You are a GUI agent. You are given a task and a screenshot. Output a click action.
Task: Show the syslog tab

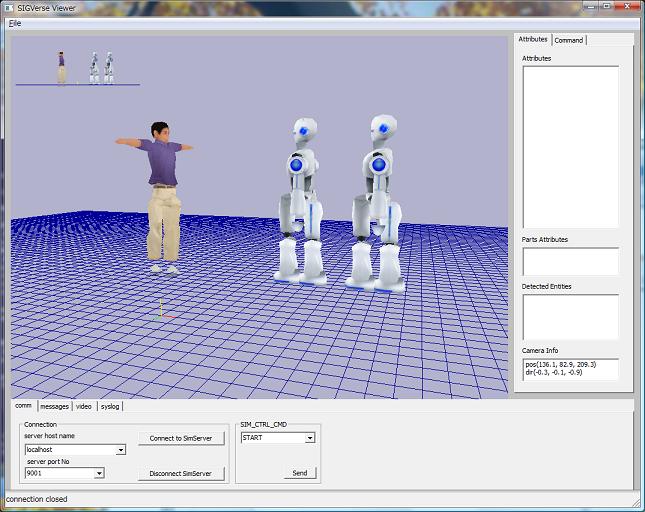(x=110, y=406)
